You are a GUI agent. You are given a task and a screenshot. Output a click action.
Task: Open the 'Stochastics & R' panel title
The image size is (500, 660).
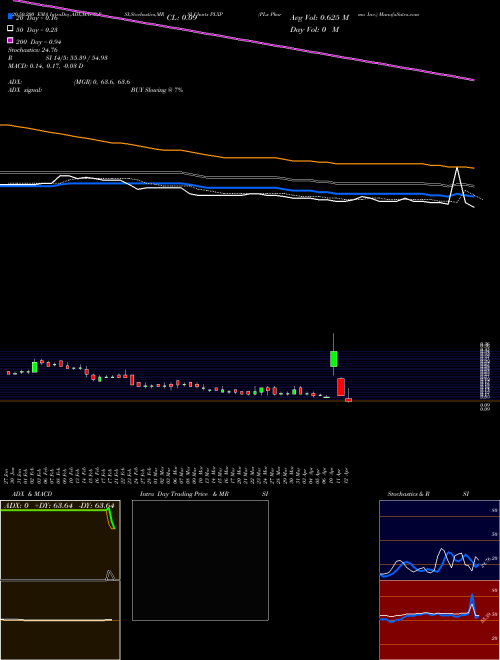click(x=409, y=494)
